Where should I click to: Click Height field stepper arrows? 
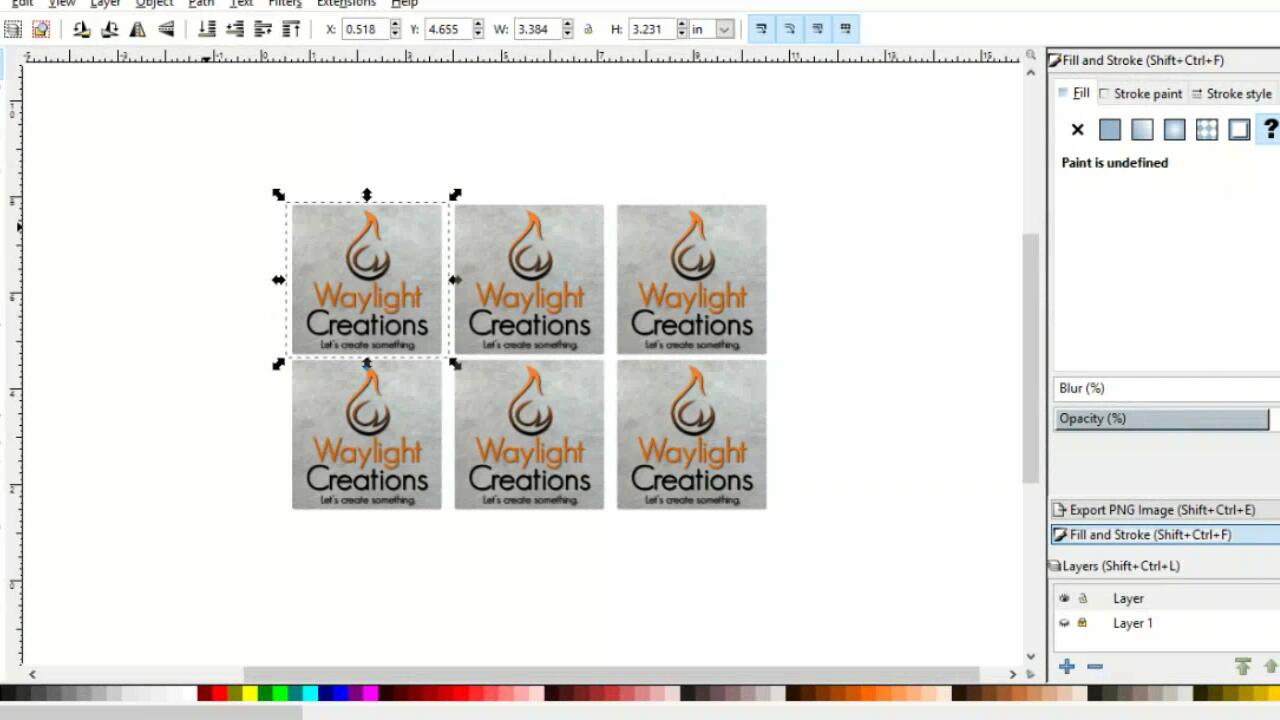682,29
